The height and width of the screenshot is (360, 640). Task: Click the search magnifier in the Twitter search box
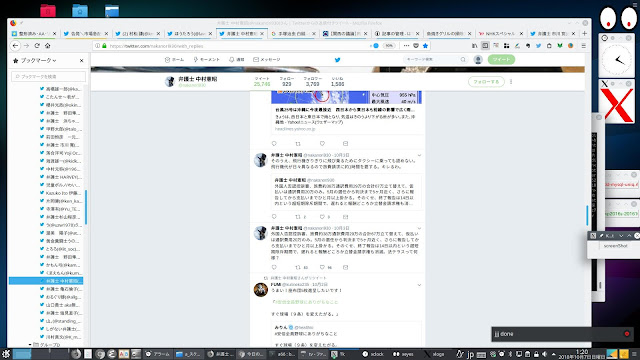tap(463, 60)
